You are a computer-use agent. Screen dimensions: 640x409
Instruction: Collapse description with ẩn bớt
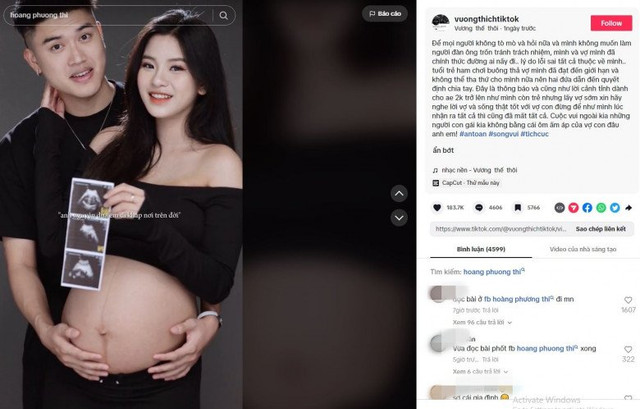(x=443, y=150)
